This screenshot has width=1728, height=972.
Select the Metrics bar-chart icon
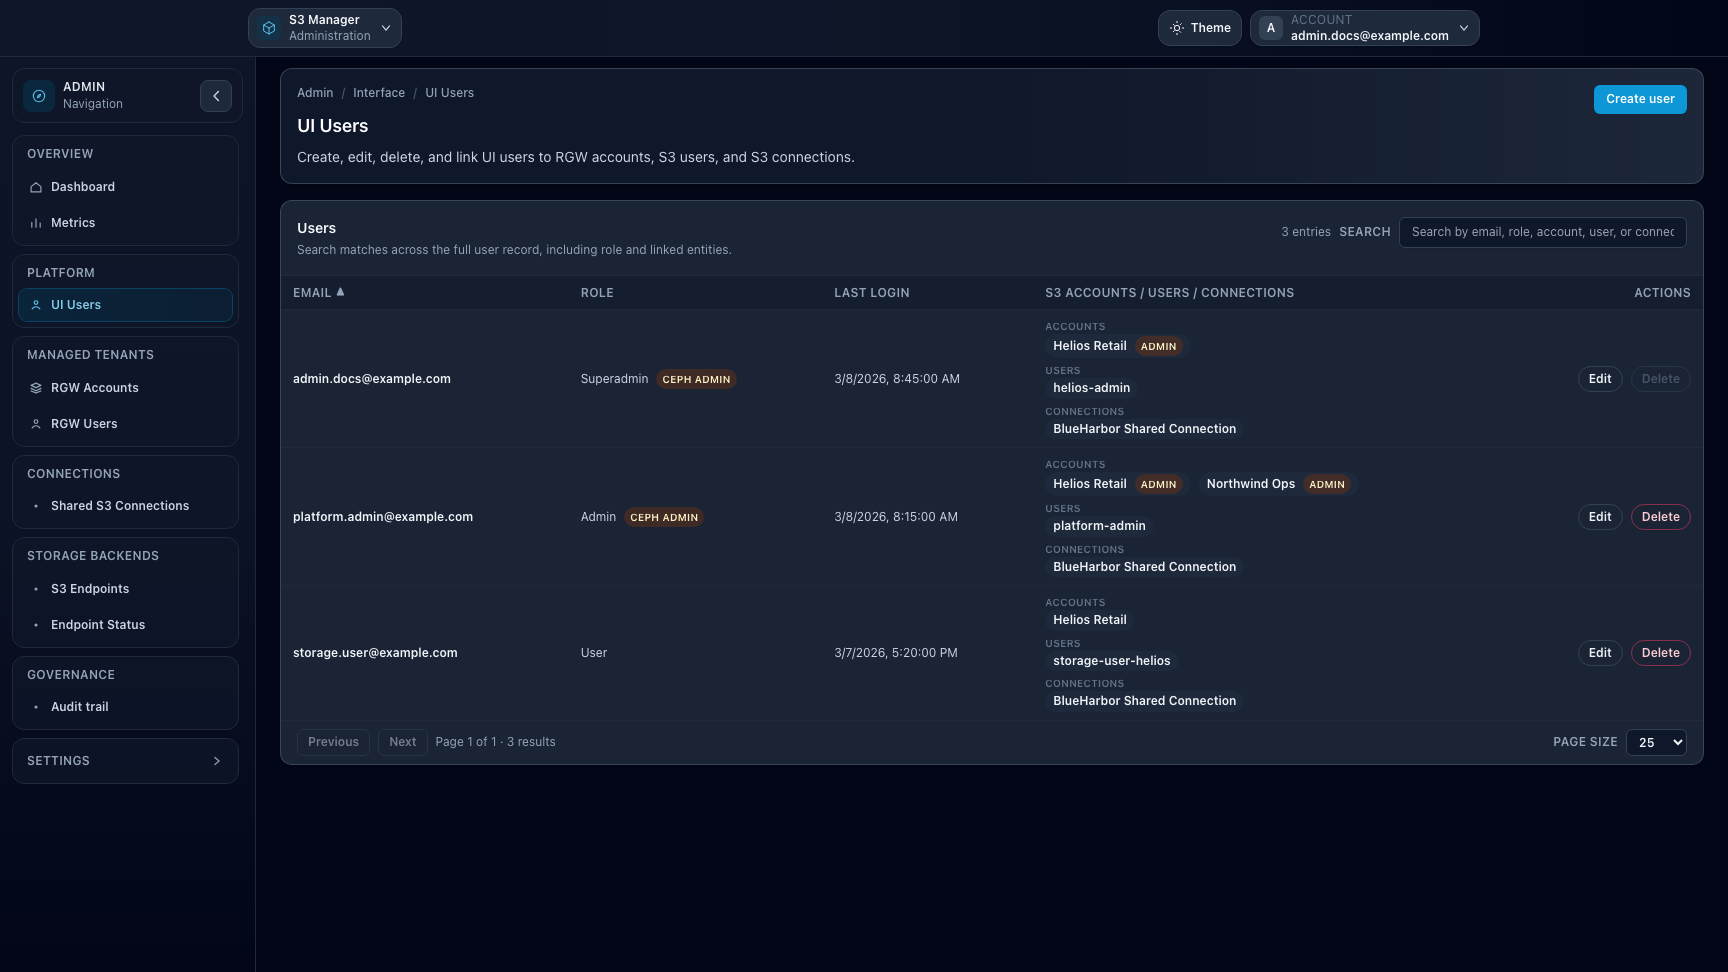tap(36, 223)
